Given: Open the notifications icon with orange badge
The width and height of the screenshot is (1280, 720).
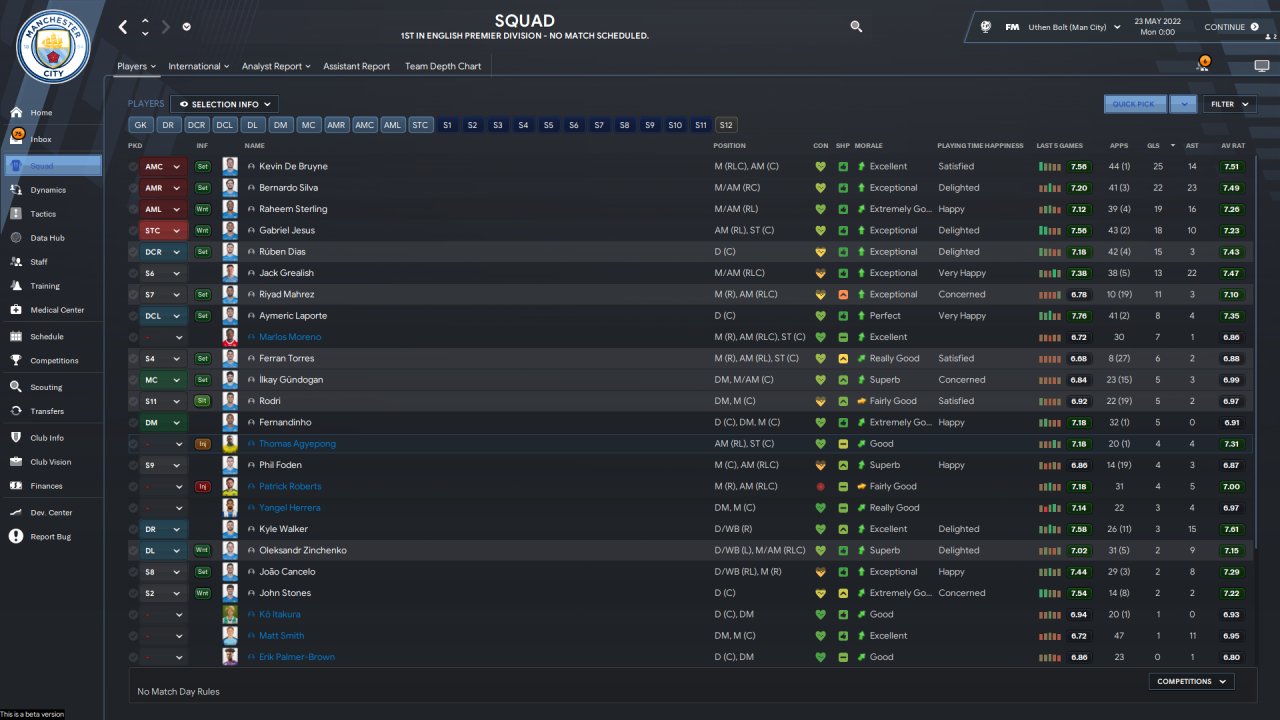Looking at the screenshot, I should 1203,64.
